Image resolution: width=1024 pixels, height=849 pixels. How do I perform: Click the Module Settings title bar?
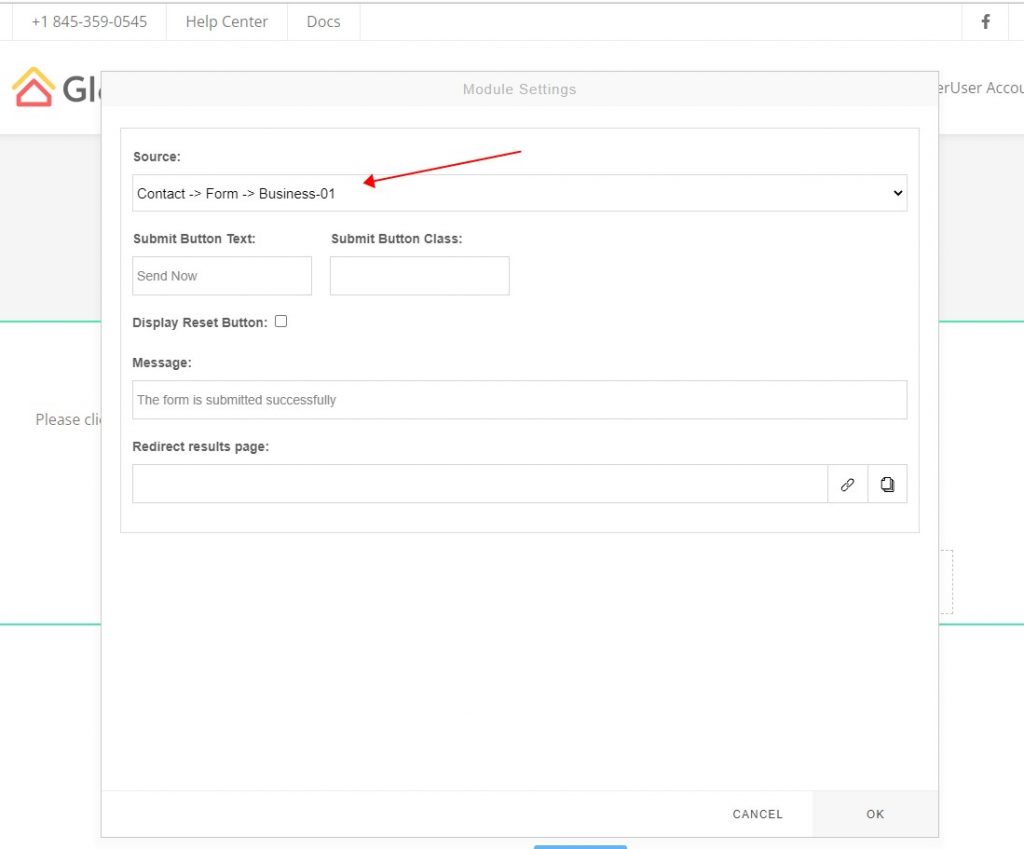pyautogui.click(x=519, y=89)
